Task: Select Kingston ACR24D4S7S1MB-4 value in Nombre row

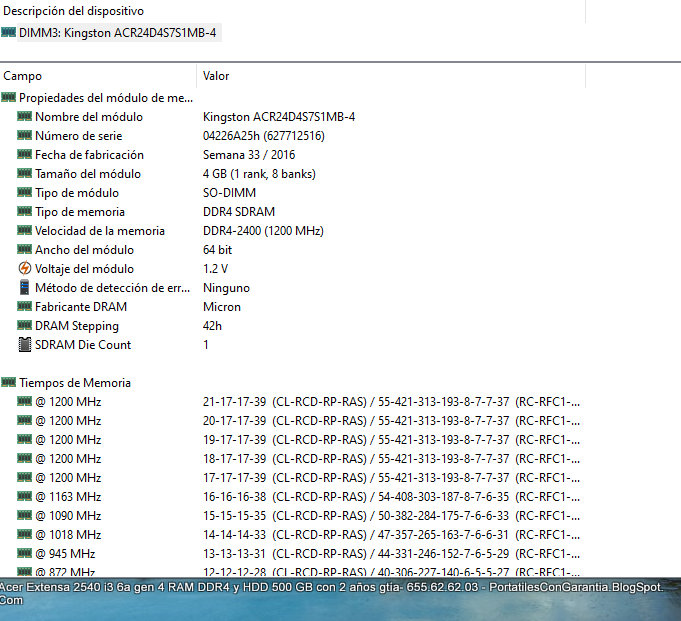Action: [279, 117]
